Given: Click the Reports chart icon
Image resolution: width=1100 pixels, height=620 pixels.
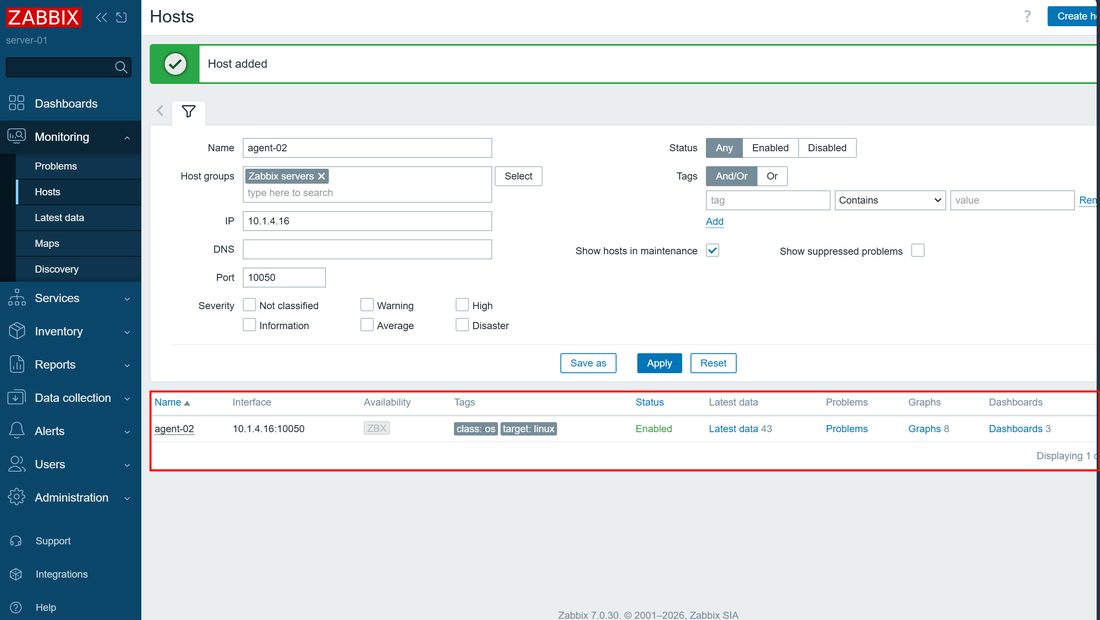Looking at the screenshot, I should point(17,364).
